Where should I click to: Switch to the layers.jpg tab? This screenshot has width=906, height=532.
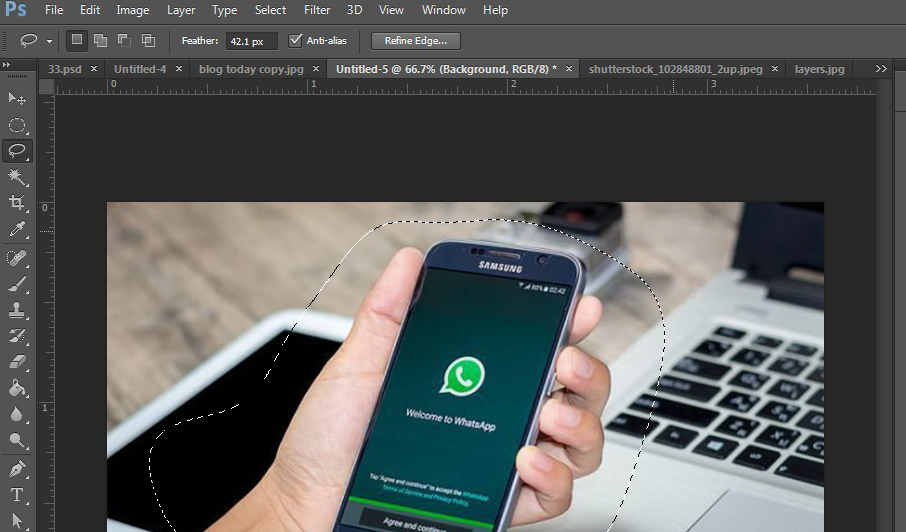(819, 69)
